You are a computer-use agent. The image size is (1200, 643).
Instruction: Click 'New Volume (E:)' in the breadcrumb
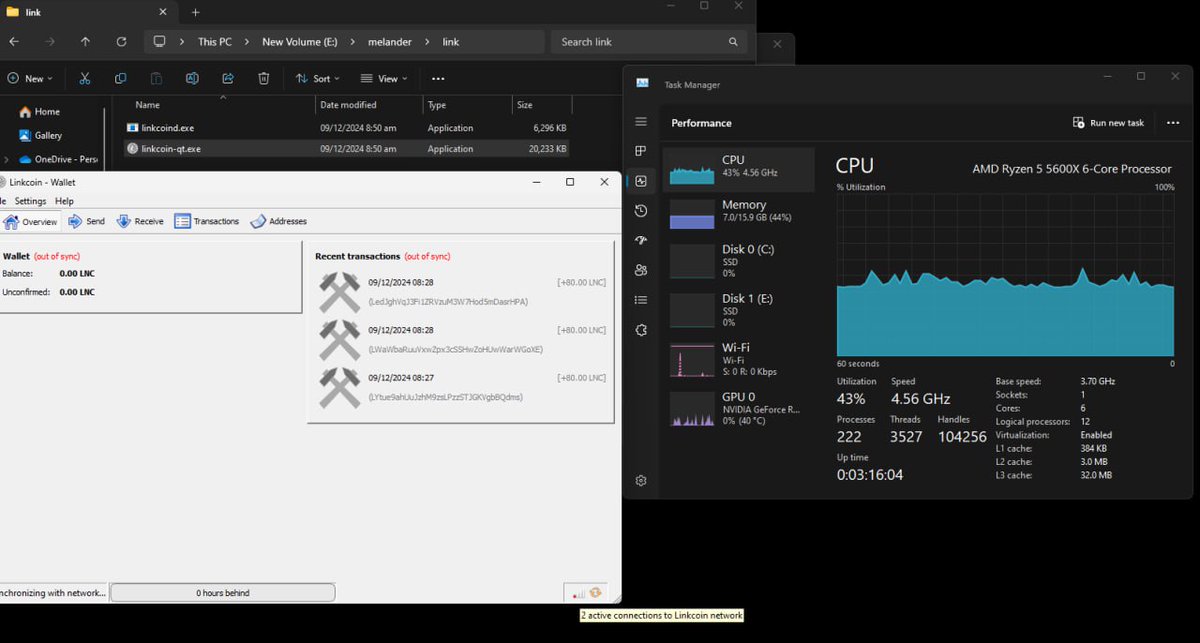298,42
